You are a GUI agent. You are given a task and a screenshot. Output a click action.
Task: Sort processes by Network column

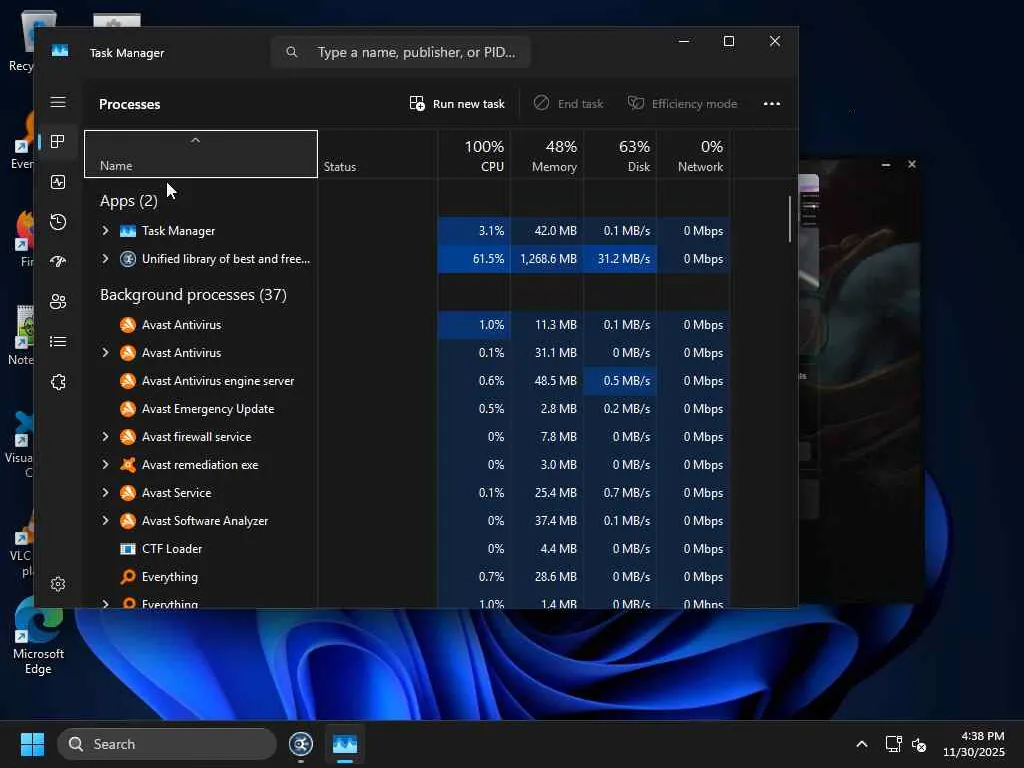(x=694, y=154)
